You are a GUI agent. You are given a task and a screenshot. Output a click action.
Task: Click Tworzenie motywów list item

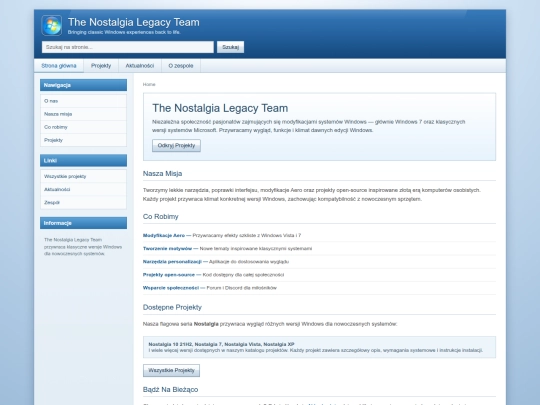(319, 249)
